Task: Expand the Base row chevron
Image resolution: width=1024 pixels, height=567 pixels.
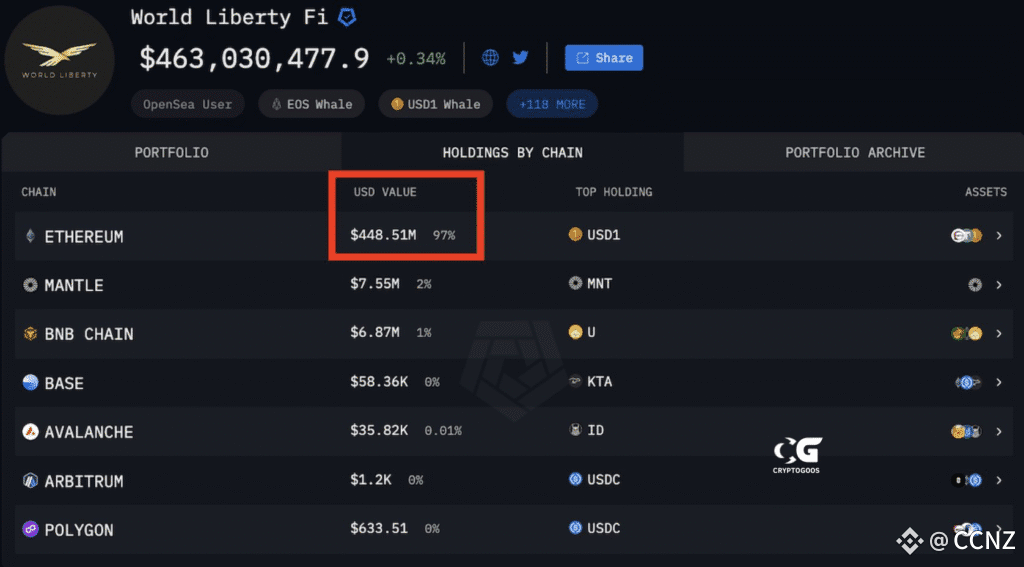Action: point(999,382)
